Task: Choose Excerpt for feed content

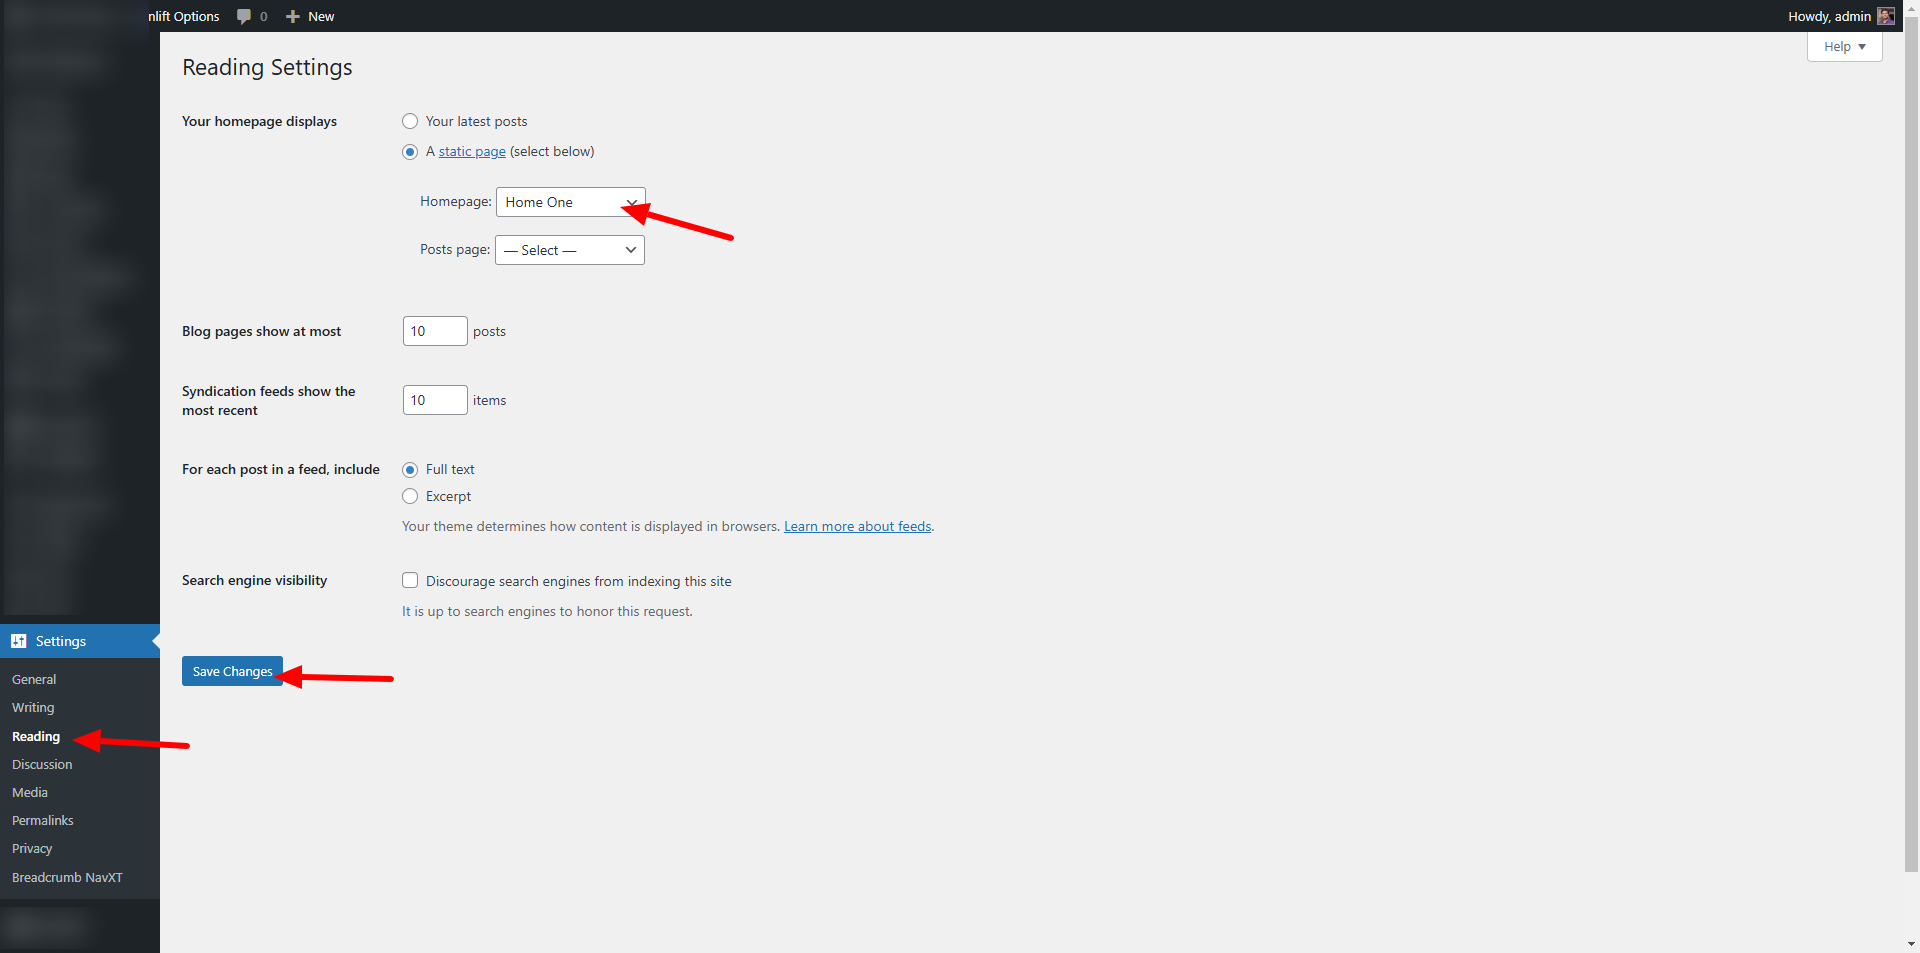Action: tap(410, 496)
